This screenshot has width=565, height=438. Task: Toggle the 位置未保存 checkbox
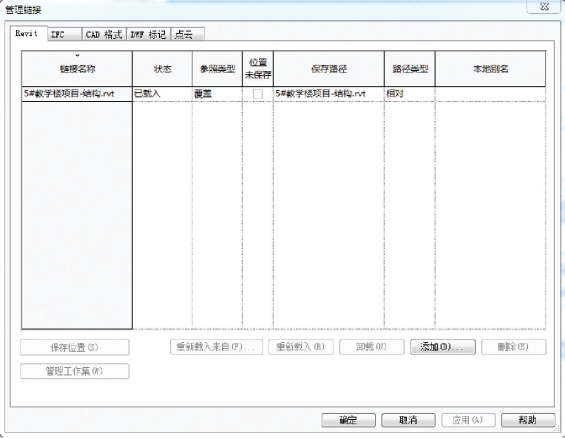tap(258, 94)
